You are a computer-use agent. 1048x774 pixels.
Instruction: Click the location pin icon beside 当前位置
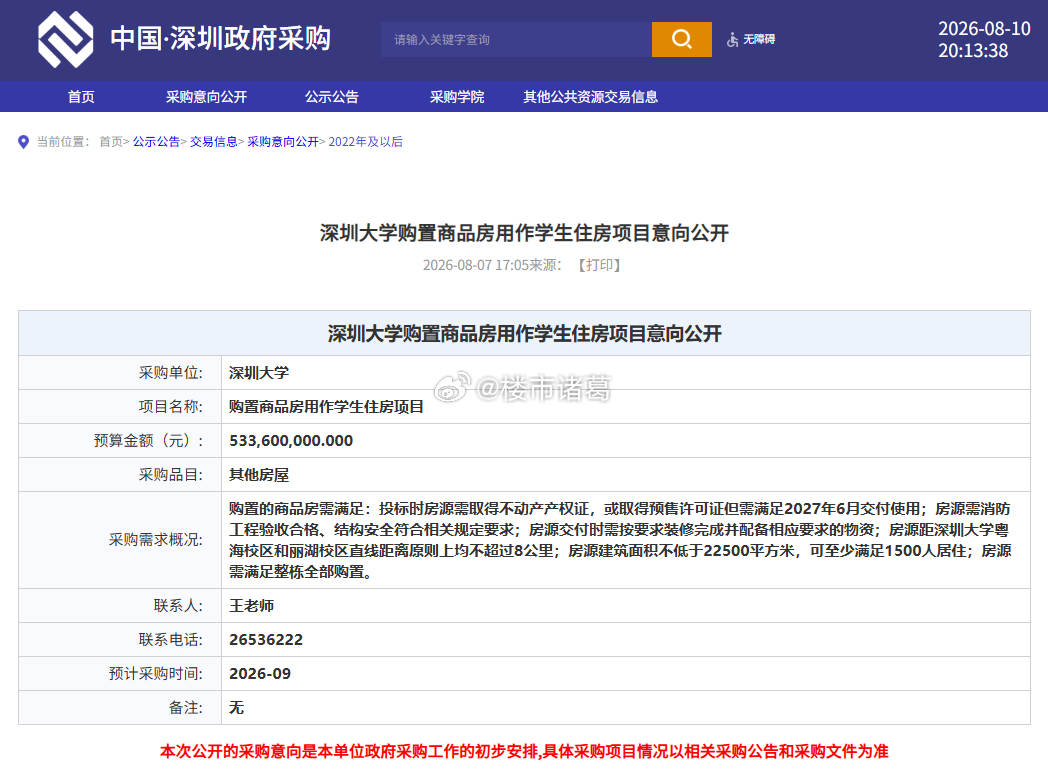point(23,142)
